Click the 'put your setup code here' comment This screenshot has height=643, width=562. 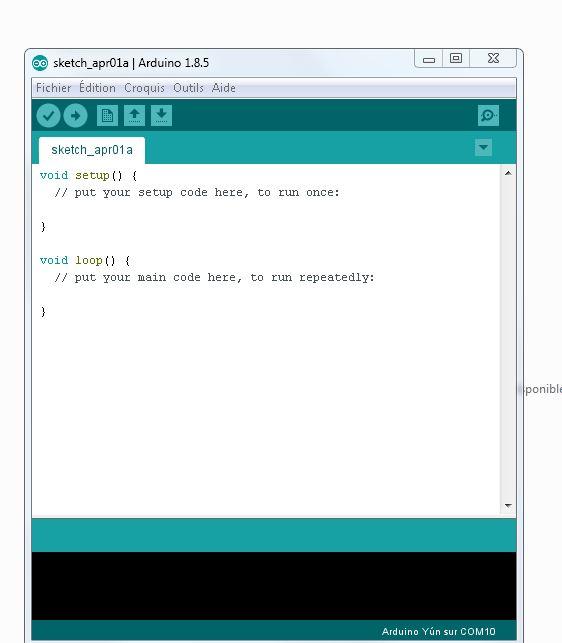pos(197,192)
